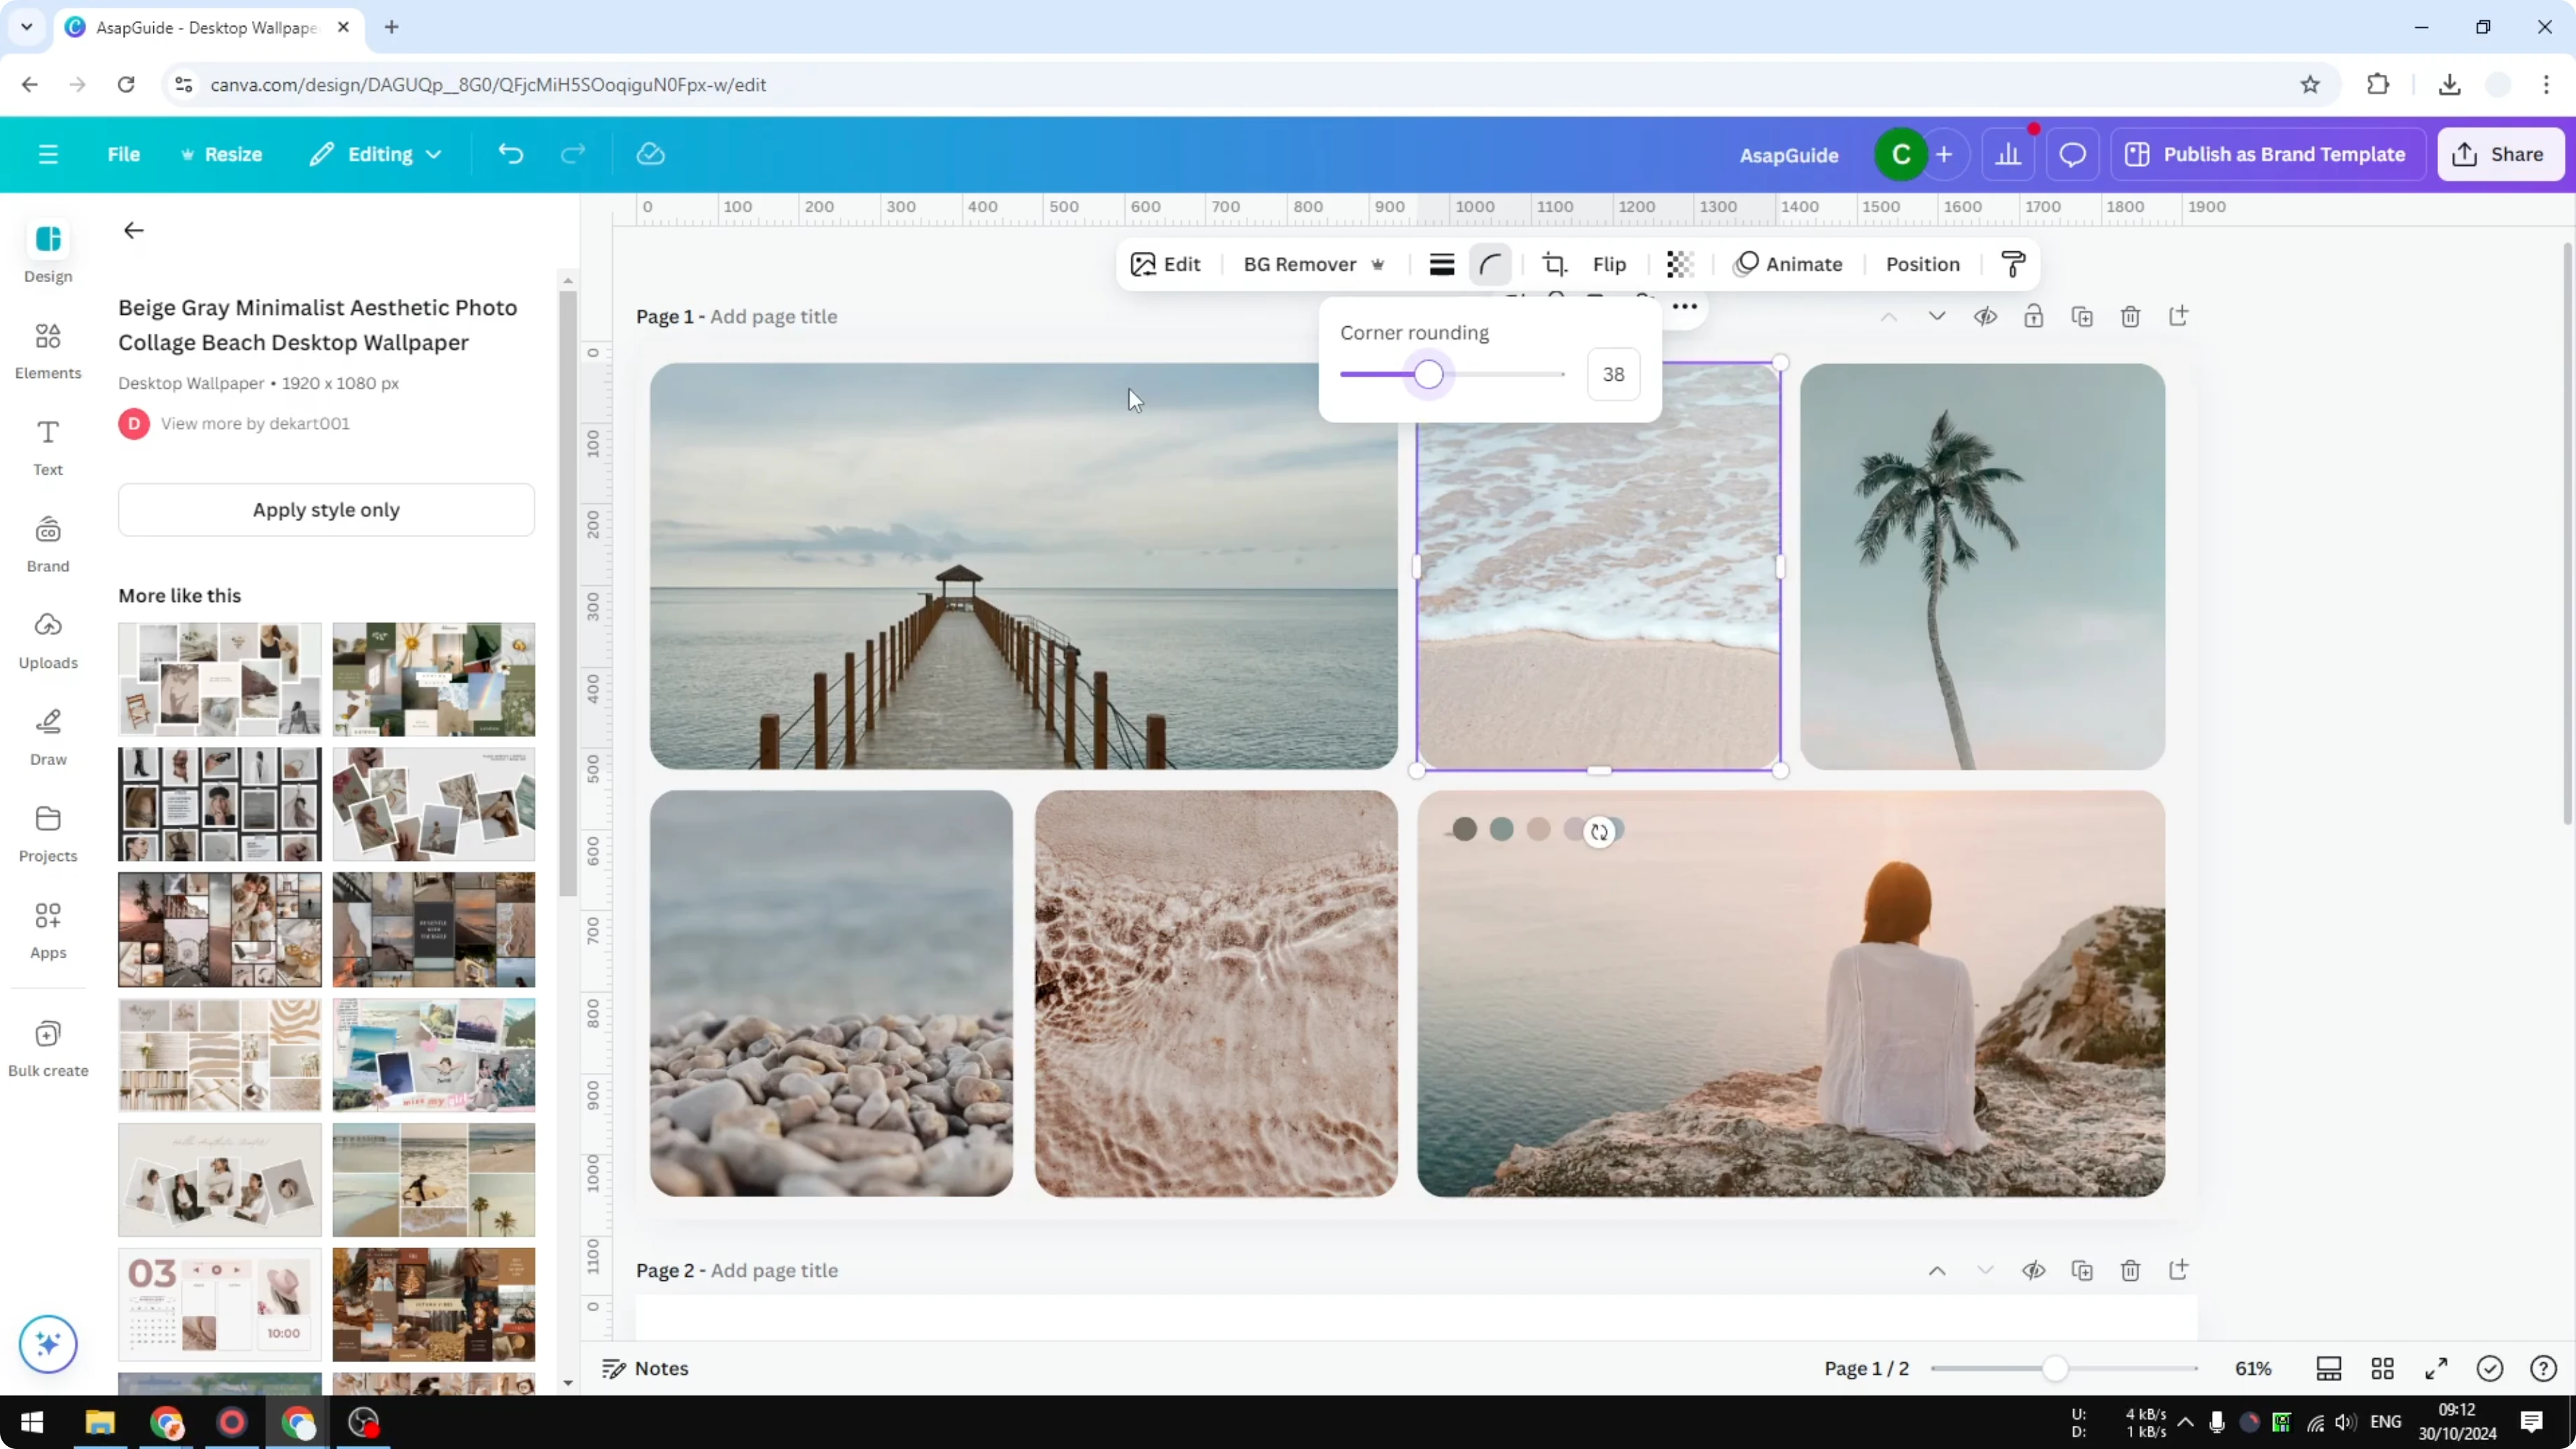This screenshot has width=2576, height=1449.
Task: Adjust the Corner rounding slider handle
Action: click(x=1429, y=374)
